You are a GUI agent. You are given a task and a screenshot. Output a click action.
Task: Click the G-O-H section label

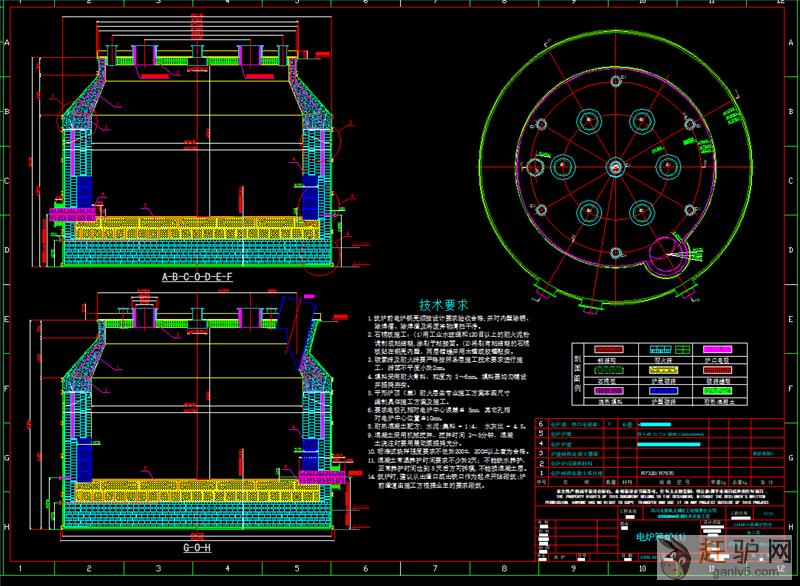[x=196, y=548]
